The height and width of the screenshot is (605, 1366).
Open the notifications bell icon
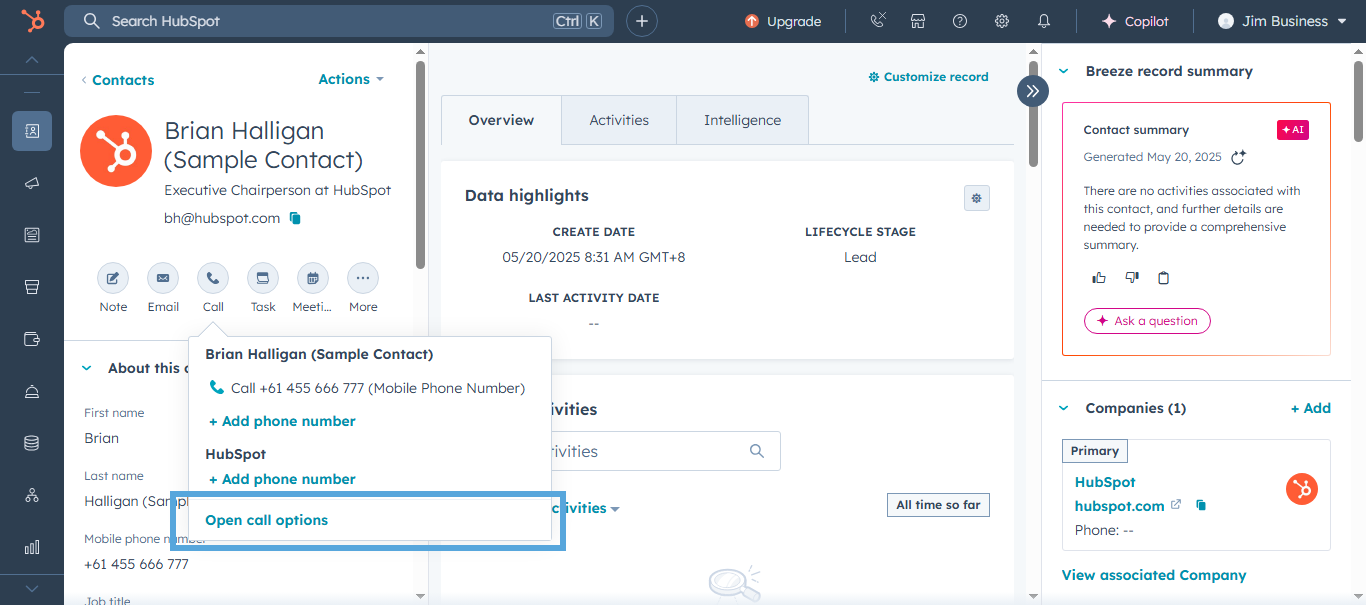point(1043,20)
